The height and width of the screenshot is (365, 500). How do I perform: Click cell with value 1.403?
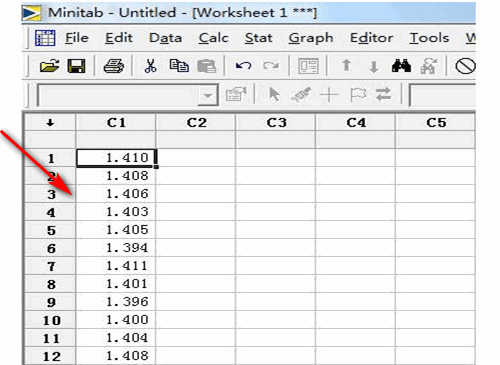pos(116,212)
